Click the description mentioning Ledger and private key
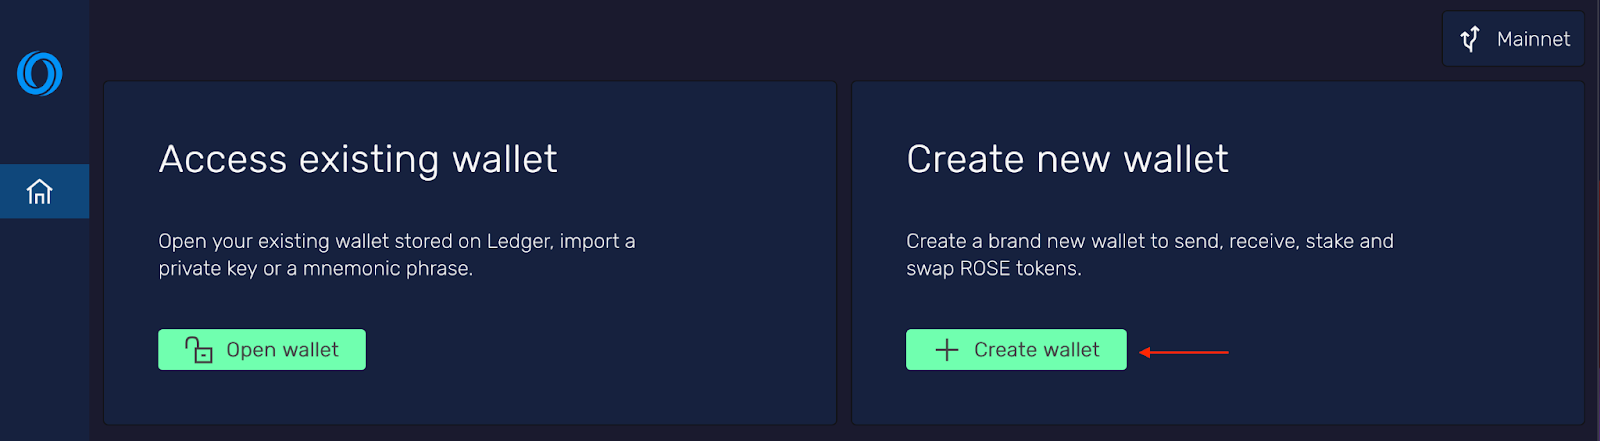This screenshot has height=441, width=1600. click(x=397, y=255)
